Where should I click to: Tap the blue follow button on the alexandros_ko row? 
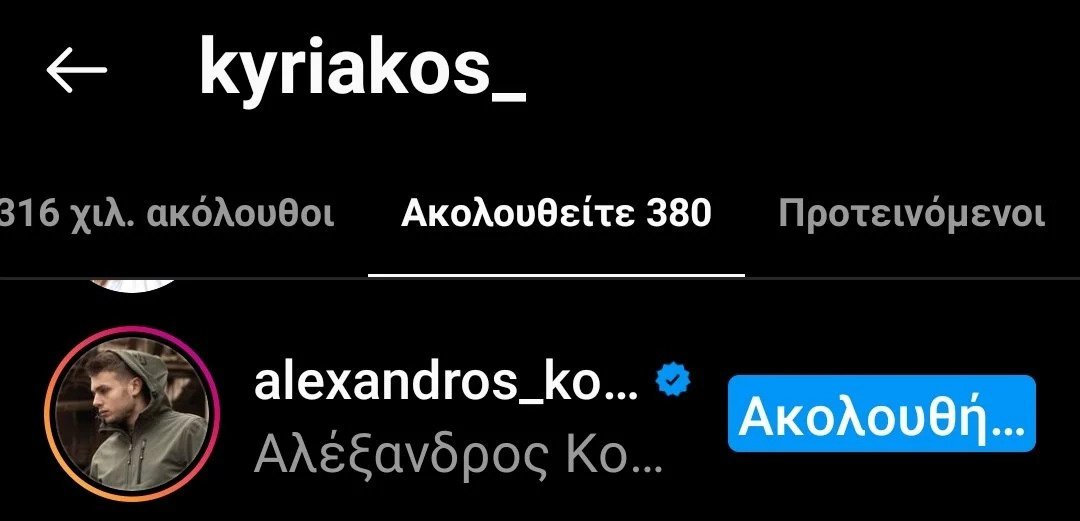click(882, 413)
